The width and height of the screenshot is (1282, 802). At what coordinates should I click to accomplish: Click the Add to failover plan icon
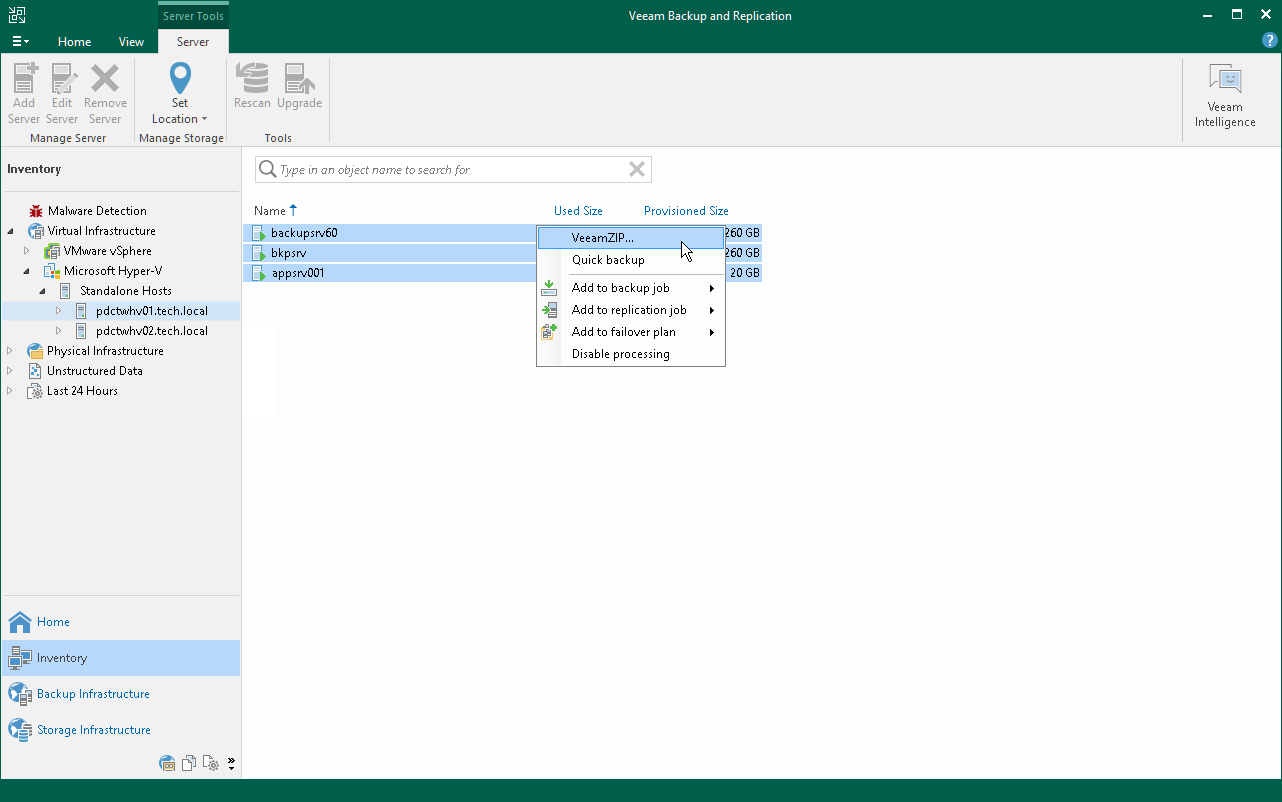tap(549, 332)
